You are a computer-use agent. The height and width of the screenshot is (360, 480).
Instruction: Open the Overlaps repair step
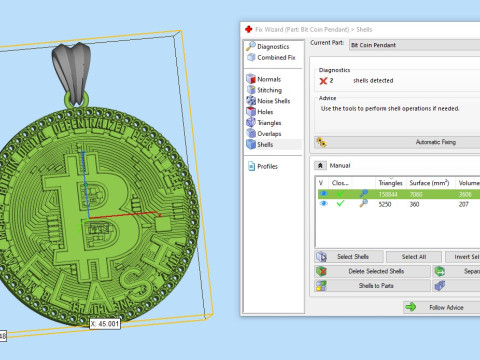click(x=269, y=134)
